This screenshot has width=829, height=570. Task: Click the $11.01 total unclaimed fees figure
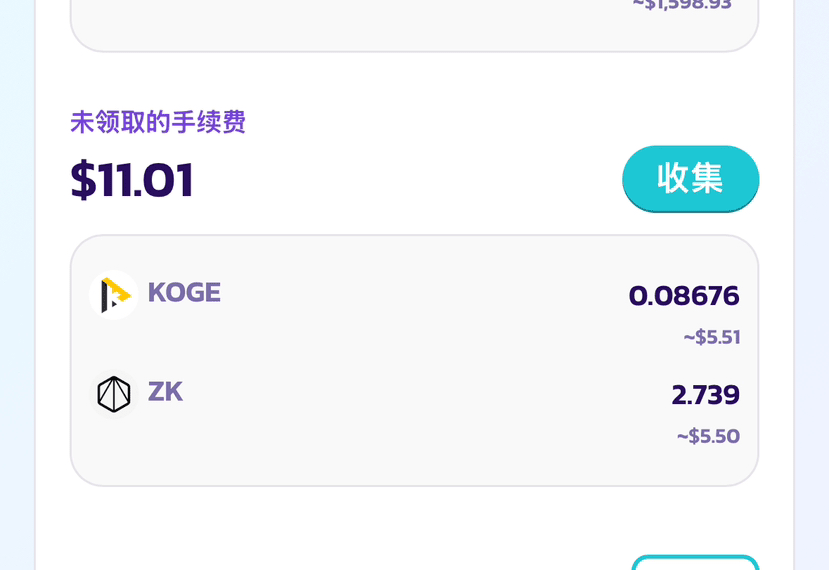[x=132, y=180]
